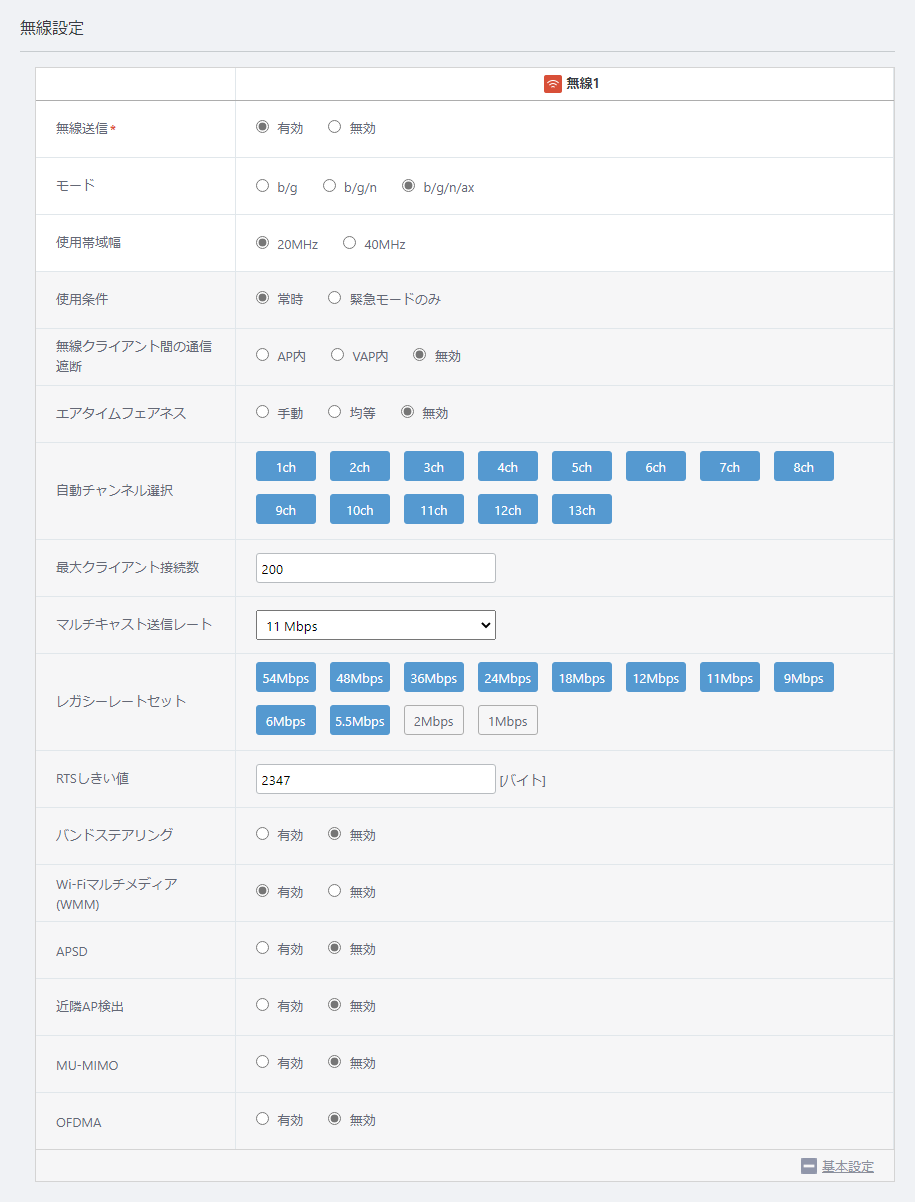Select 緊急モードのみ for 使用条件
The width and height of the screenshot is (915, 1202).
pyautogui.click(x=335, y=298)
